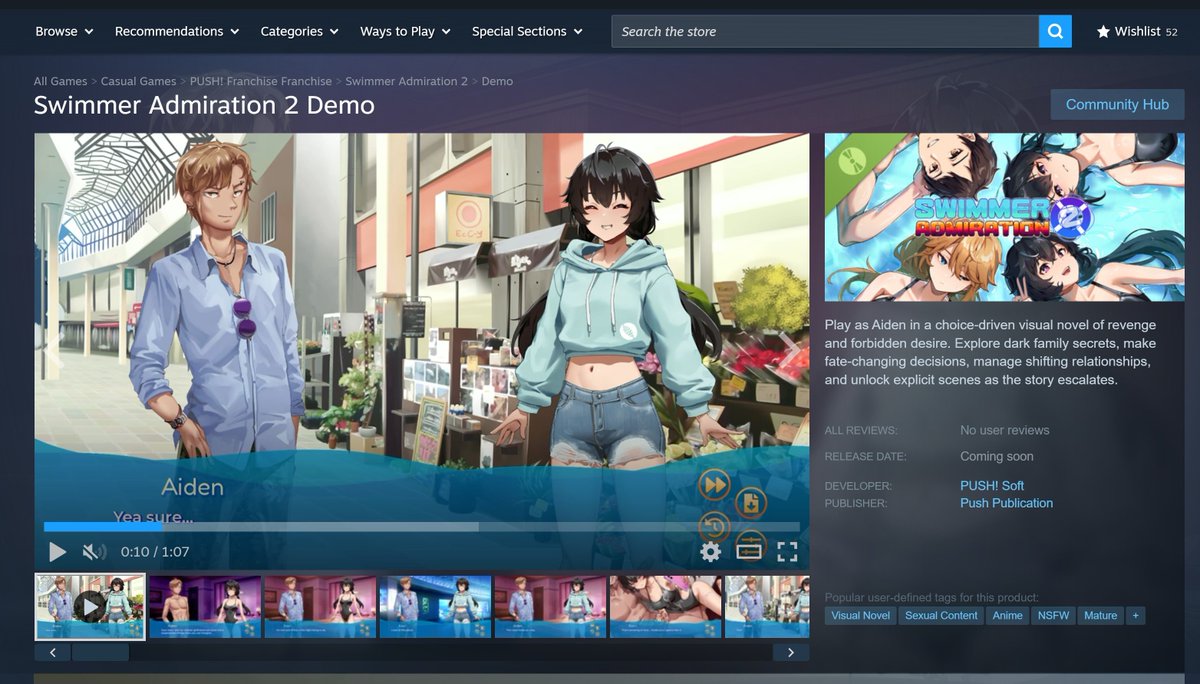This screenshot has height=684, width=1200.
Task: Open the Wishlist star link
Action: pos(1137,31)
